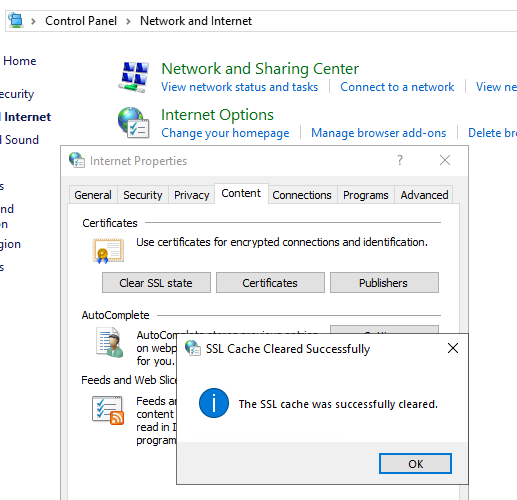Viewport: 517px width, 500px height.
Task: Click Control Panel in the address breadcrumb
Action: click(81, 21)
